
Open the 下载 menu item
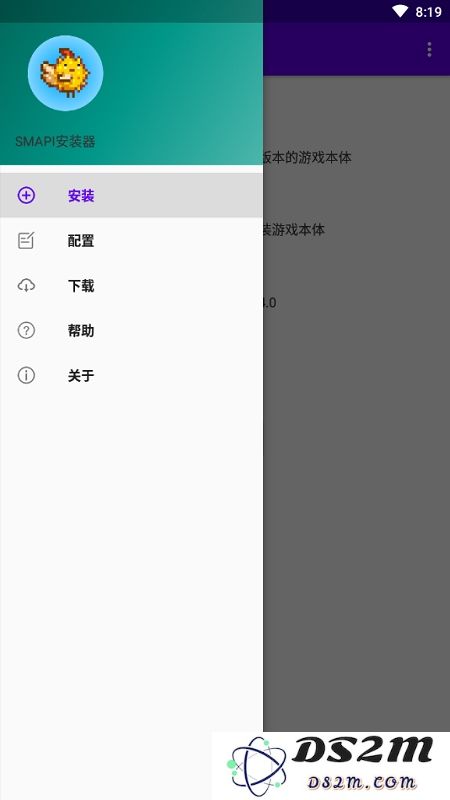tap(131, 285)
